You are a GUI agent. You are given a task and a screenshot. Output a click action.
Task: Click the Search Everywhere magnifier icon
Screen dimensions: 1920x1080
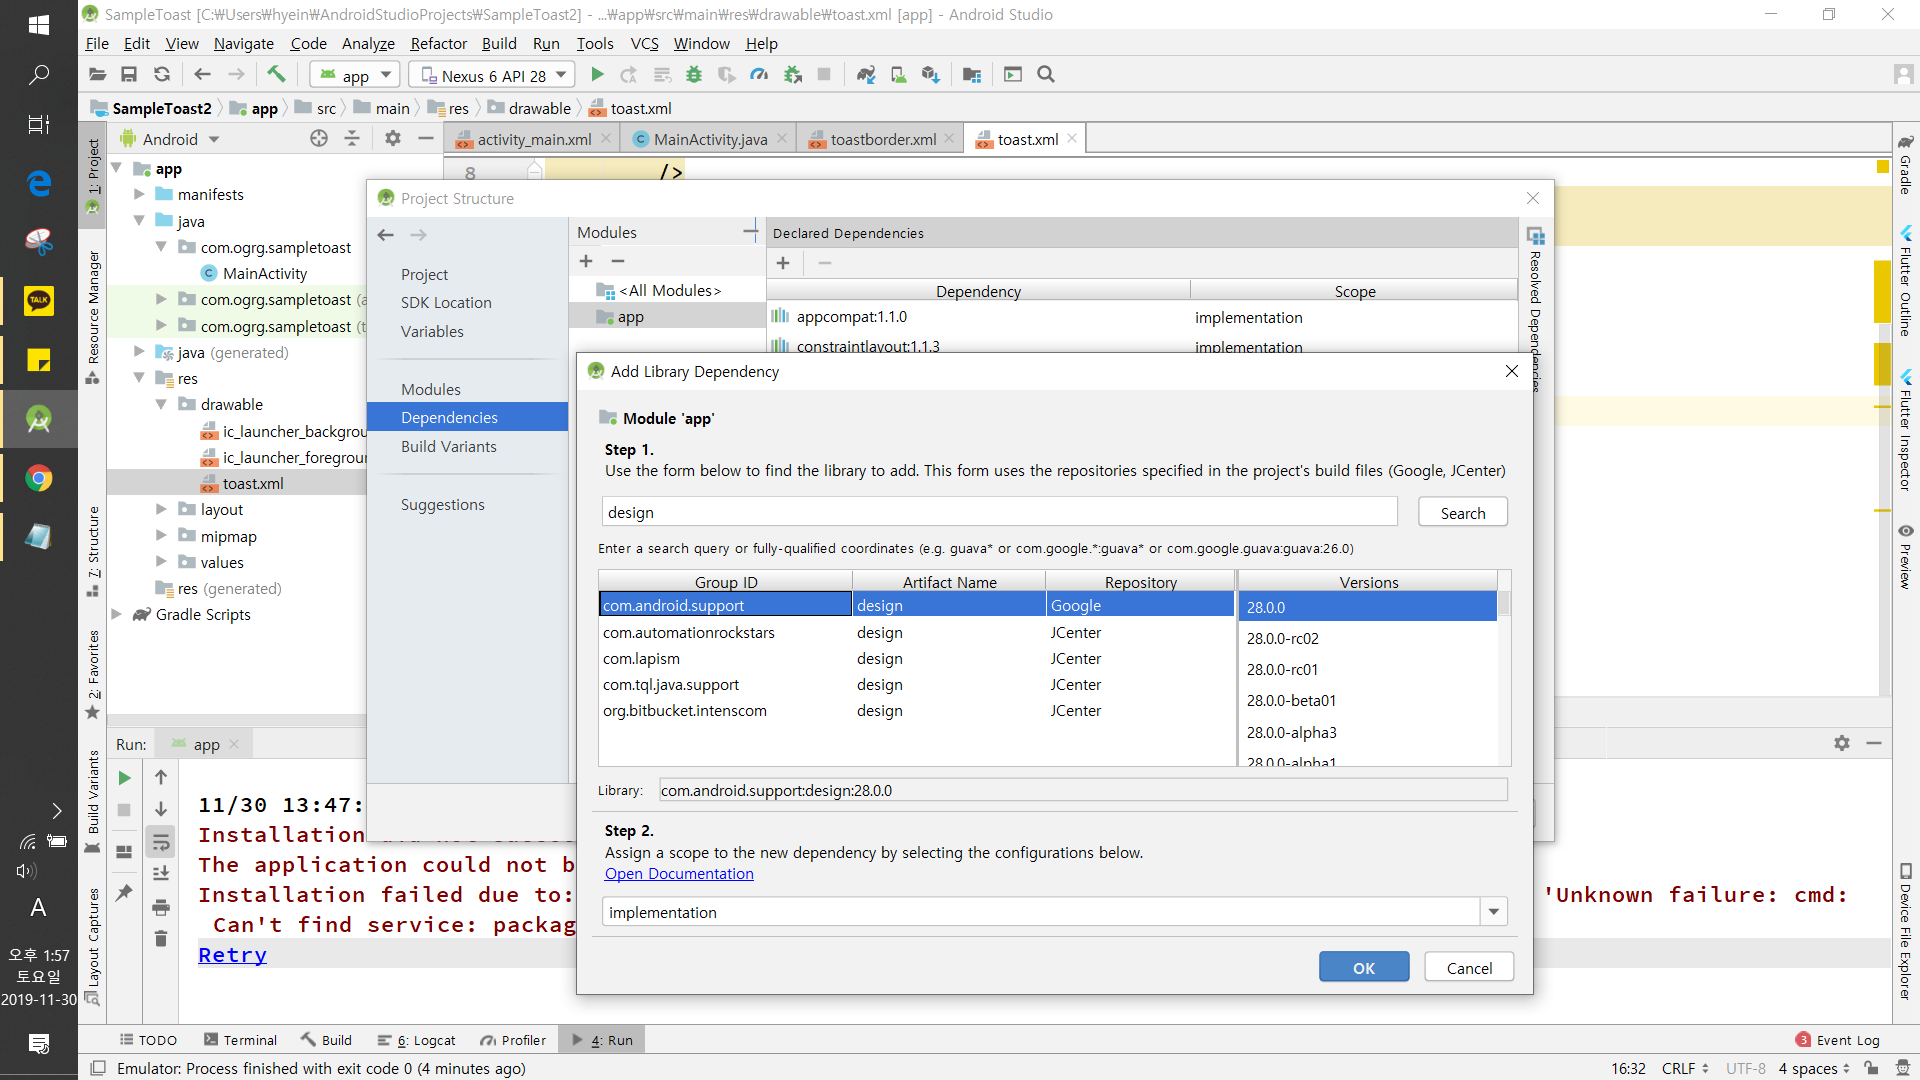click(x=1046, y=74)
